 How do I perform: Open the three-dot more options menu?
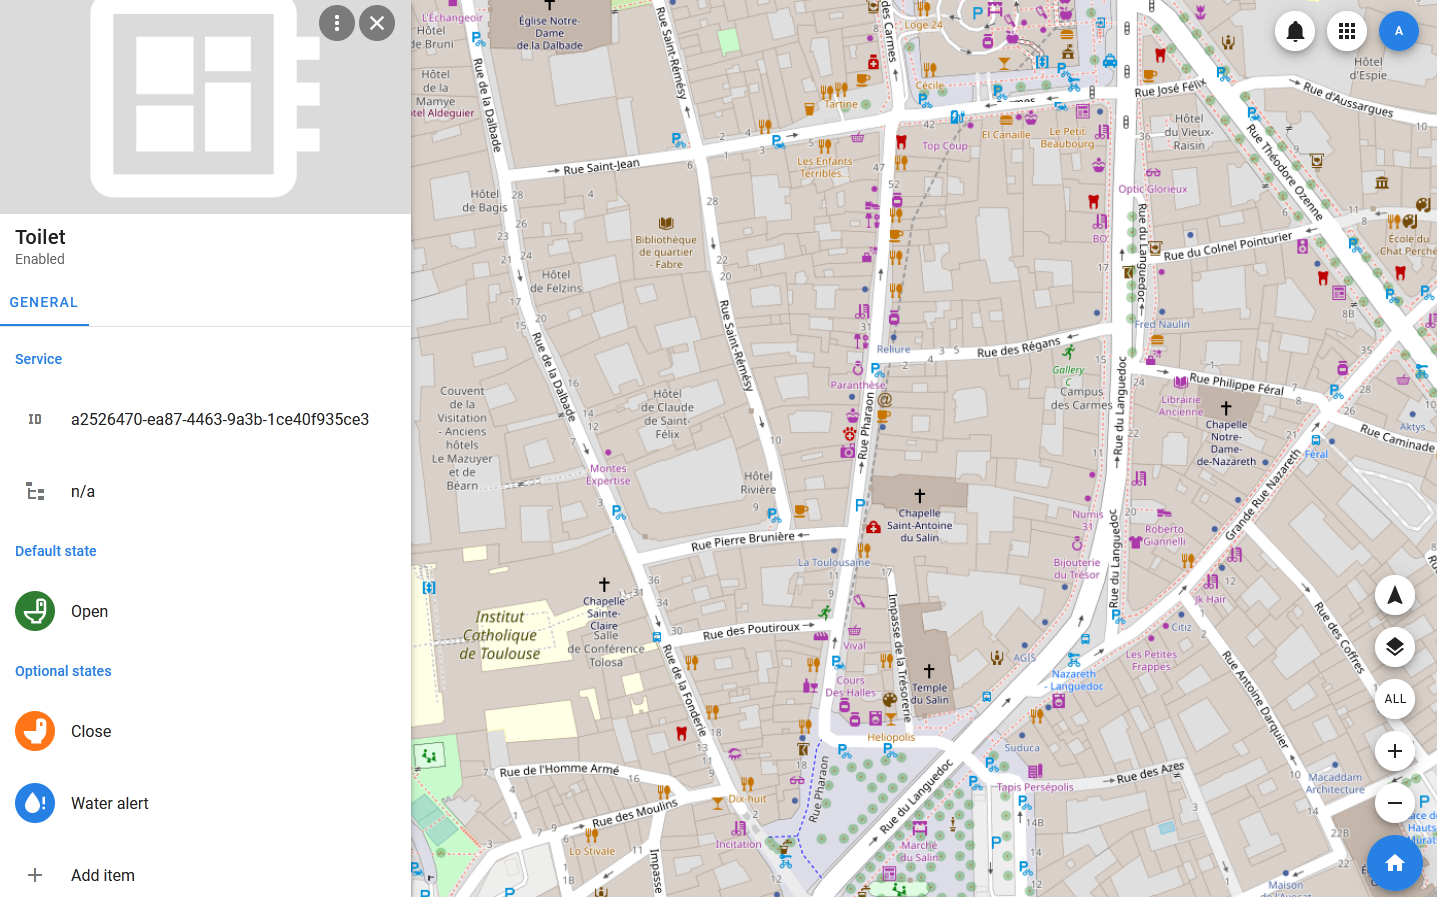point(337,23)
